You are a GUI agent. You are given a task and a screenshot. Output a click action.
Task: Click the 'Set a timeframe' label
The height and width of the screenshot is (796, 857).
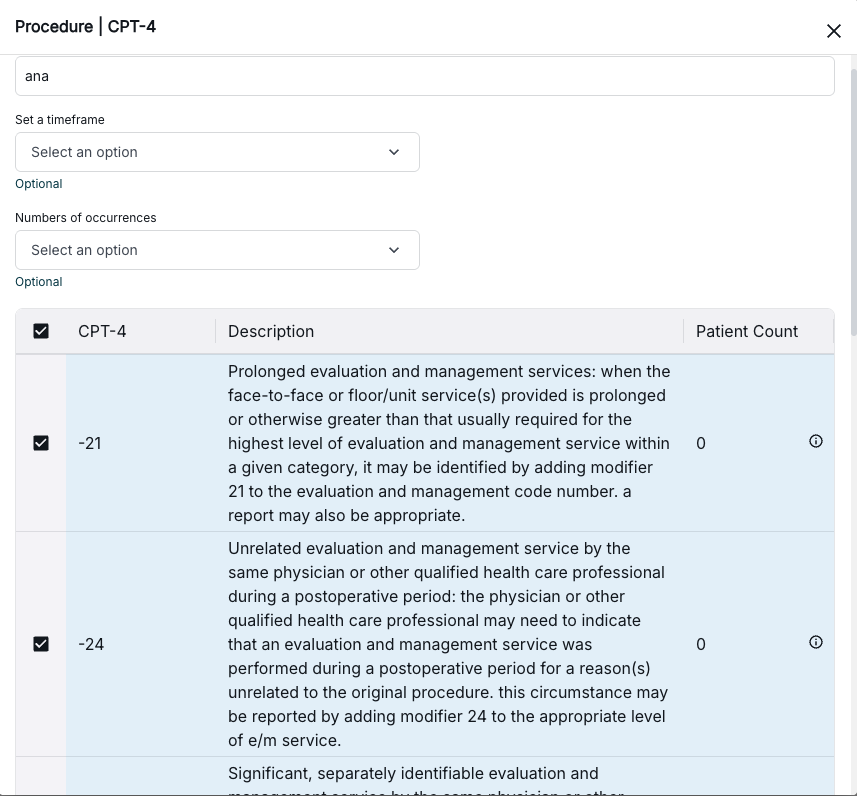(60, 120)
